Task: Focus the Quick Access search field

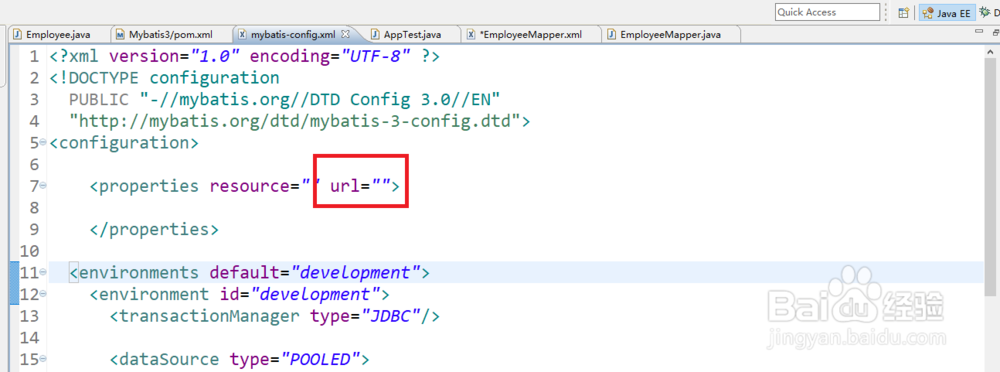Action: pos(827,12)
